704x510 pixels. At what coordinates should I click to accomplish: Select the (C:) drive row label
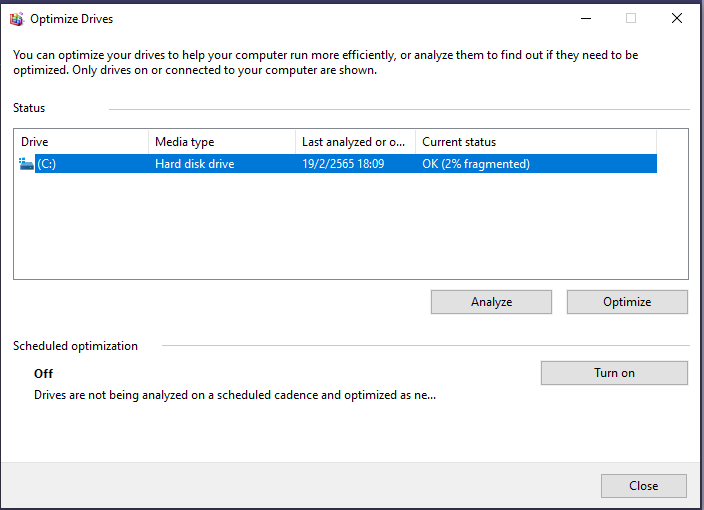[46, 164]
